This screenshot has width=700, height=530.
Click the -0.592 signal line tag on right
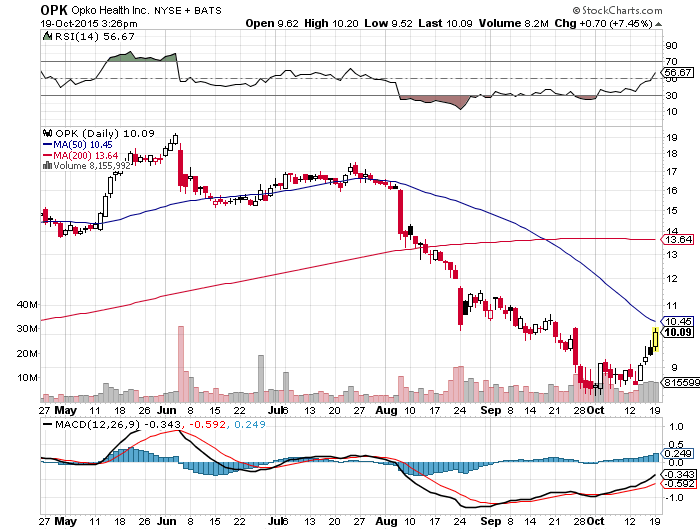[678, 484]
